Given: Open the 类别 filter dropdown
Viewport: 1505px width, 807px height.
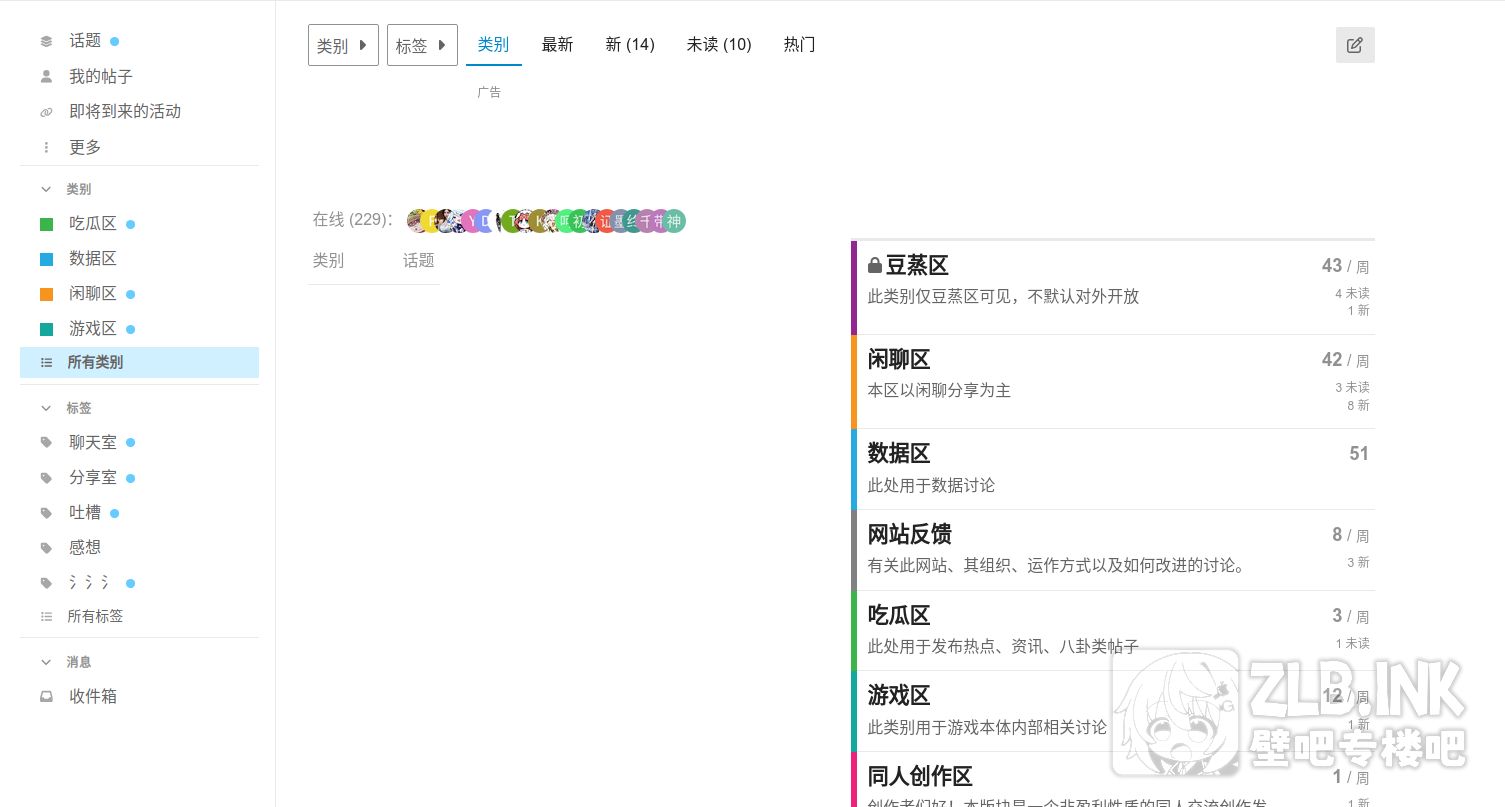Looking at the screenshot, I should [x=343, y=45].
